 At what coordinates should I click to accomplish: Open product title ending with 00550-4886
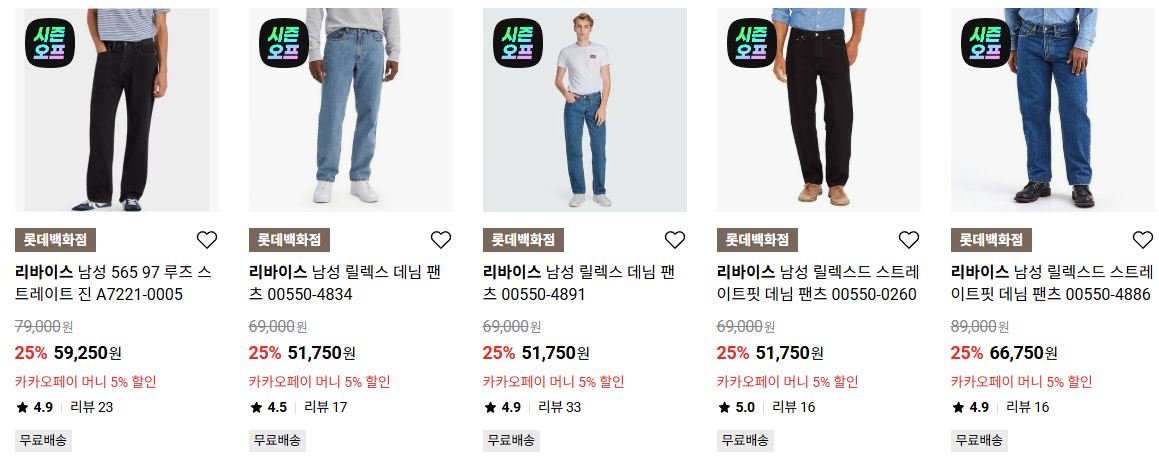point(1052,283)
